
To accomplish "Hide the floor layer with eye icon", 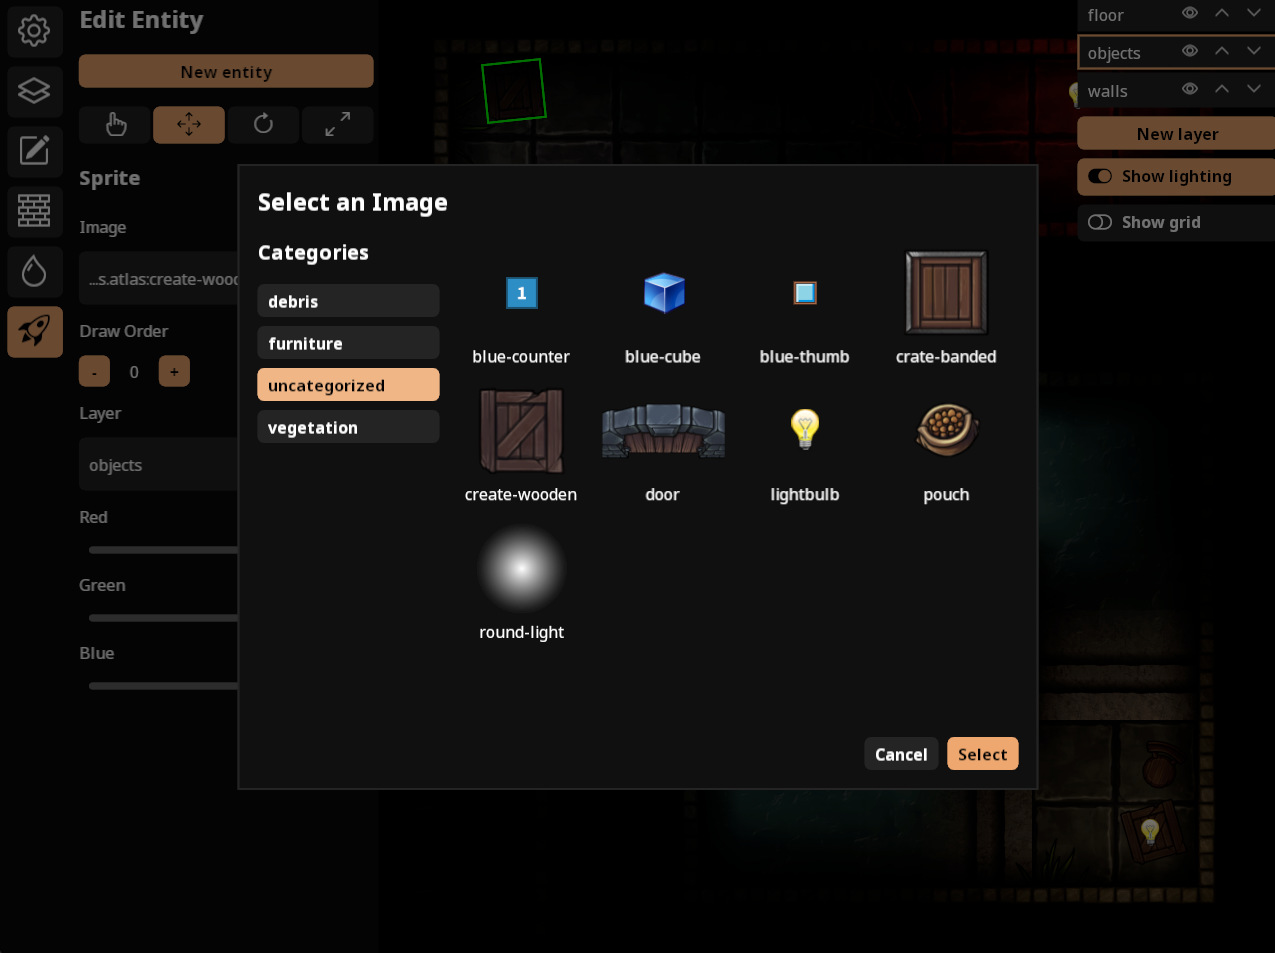I will [1190, 14].
